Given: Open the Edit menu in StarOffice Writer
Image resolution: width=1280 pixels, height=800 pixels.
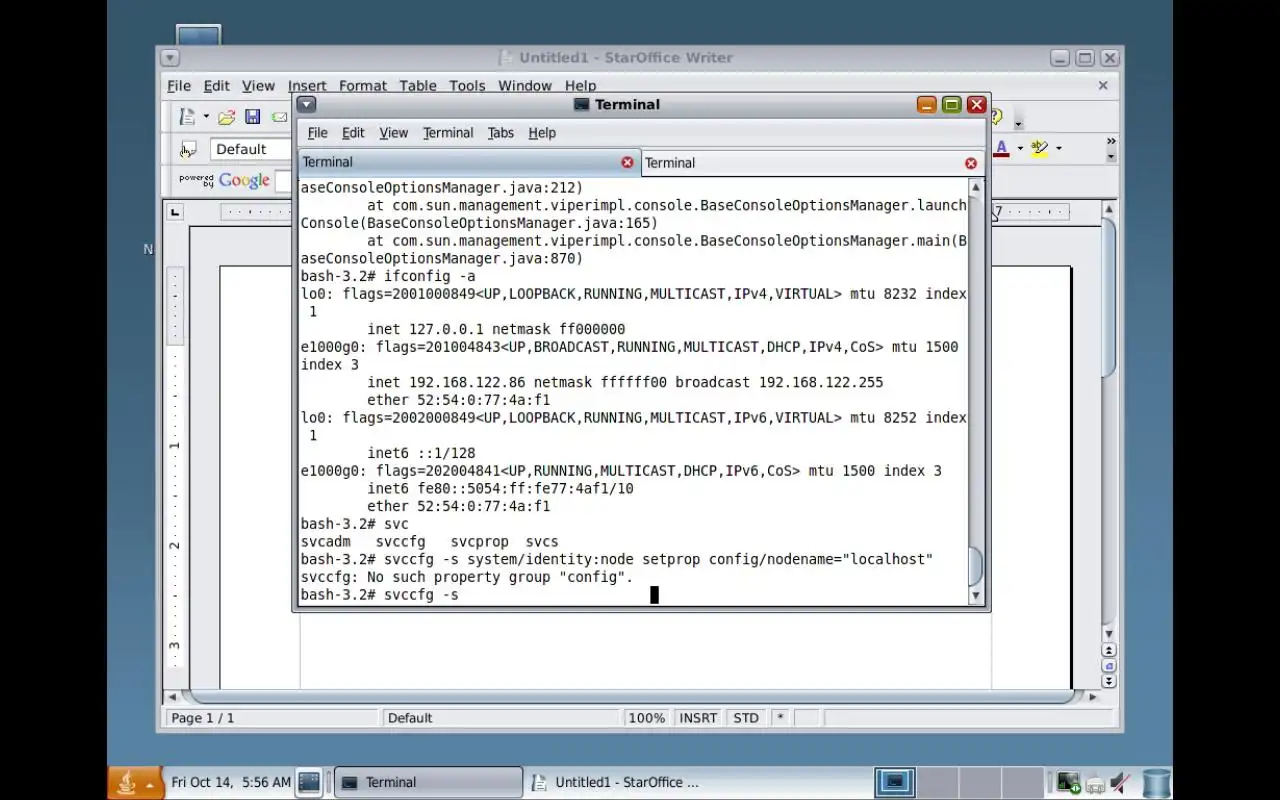Looking at the screenshot, I should [217, 86].
